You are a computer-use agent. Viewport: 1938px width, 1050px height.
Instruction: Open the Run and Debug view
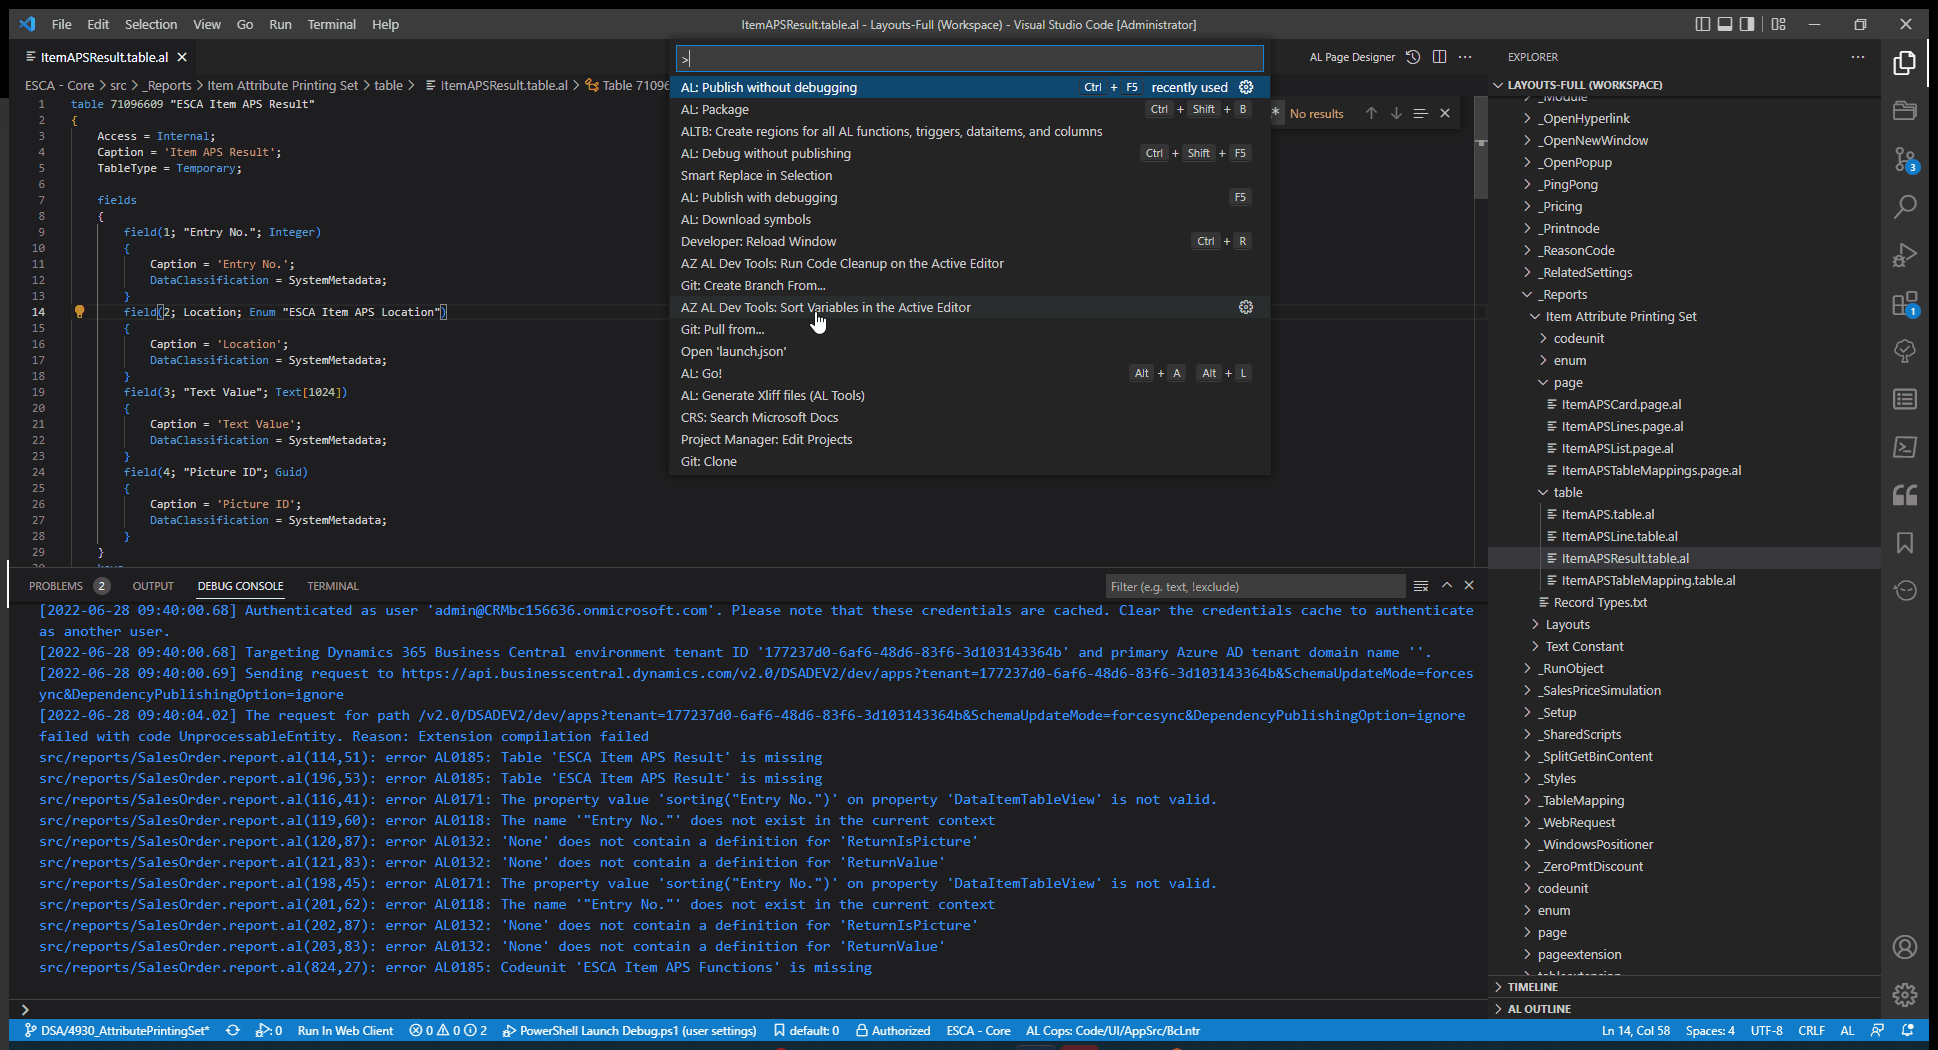pos(1904,255)
